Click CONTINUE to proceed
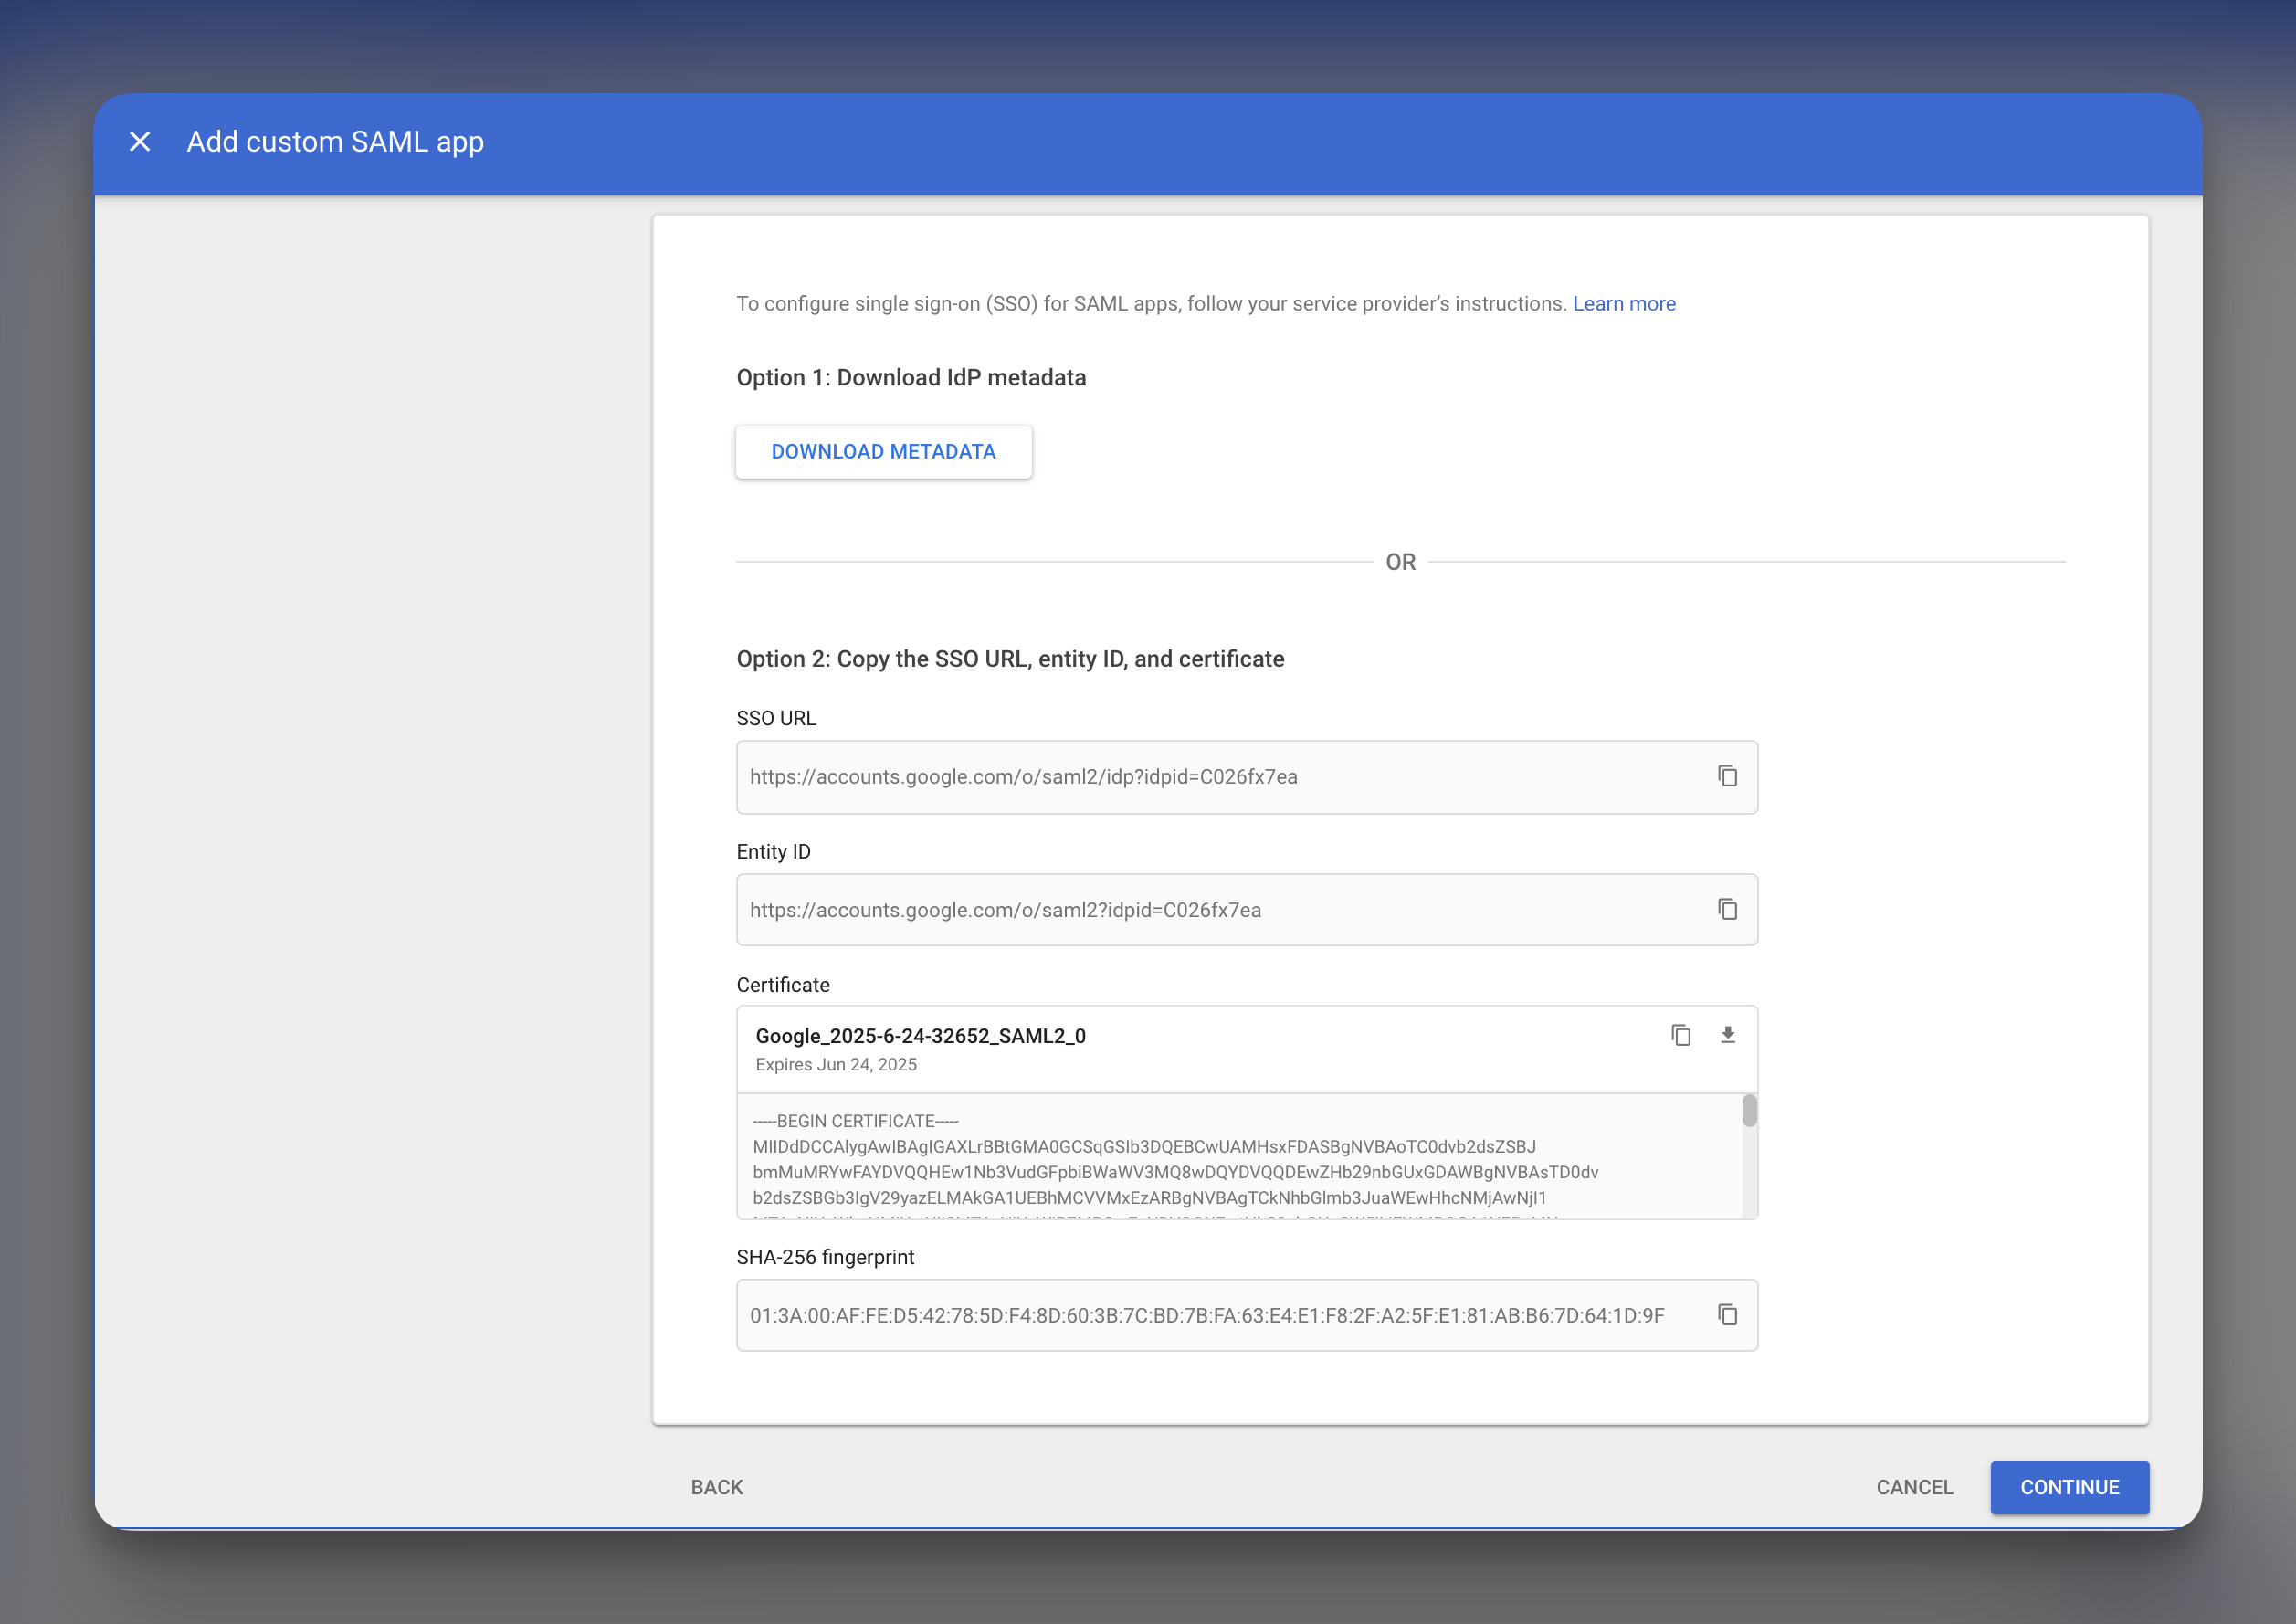 2069,1487
